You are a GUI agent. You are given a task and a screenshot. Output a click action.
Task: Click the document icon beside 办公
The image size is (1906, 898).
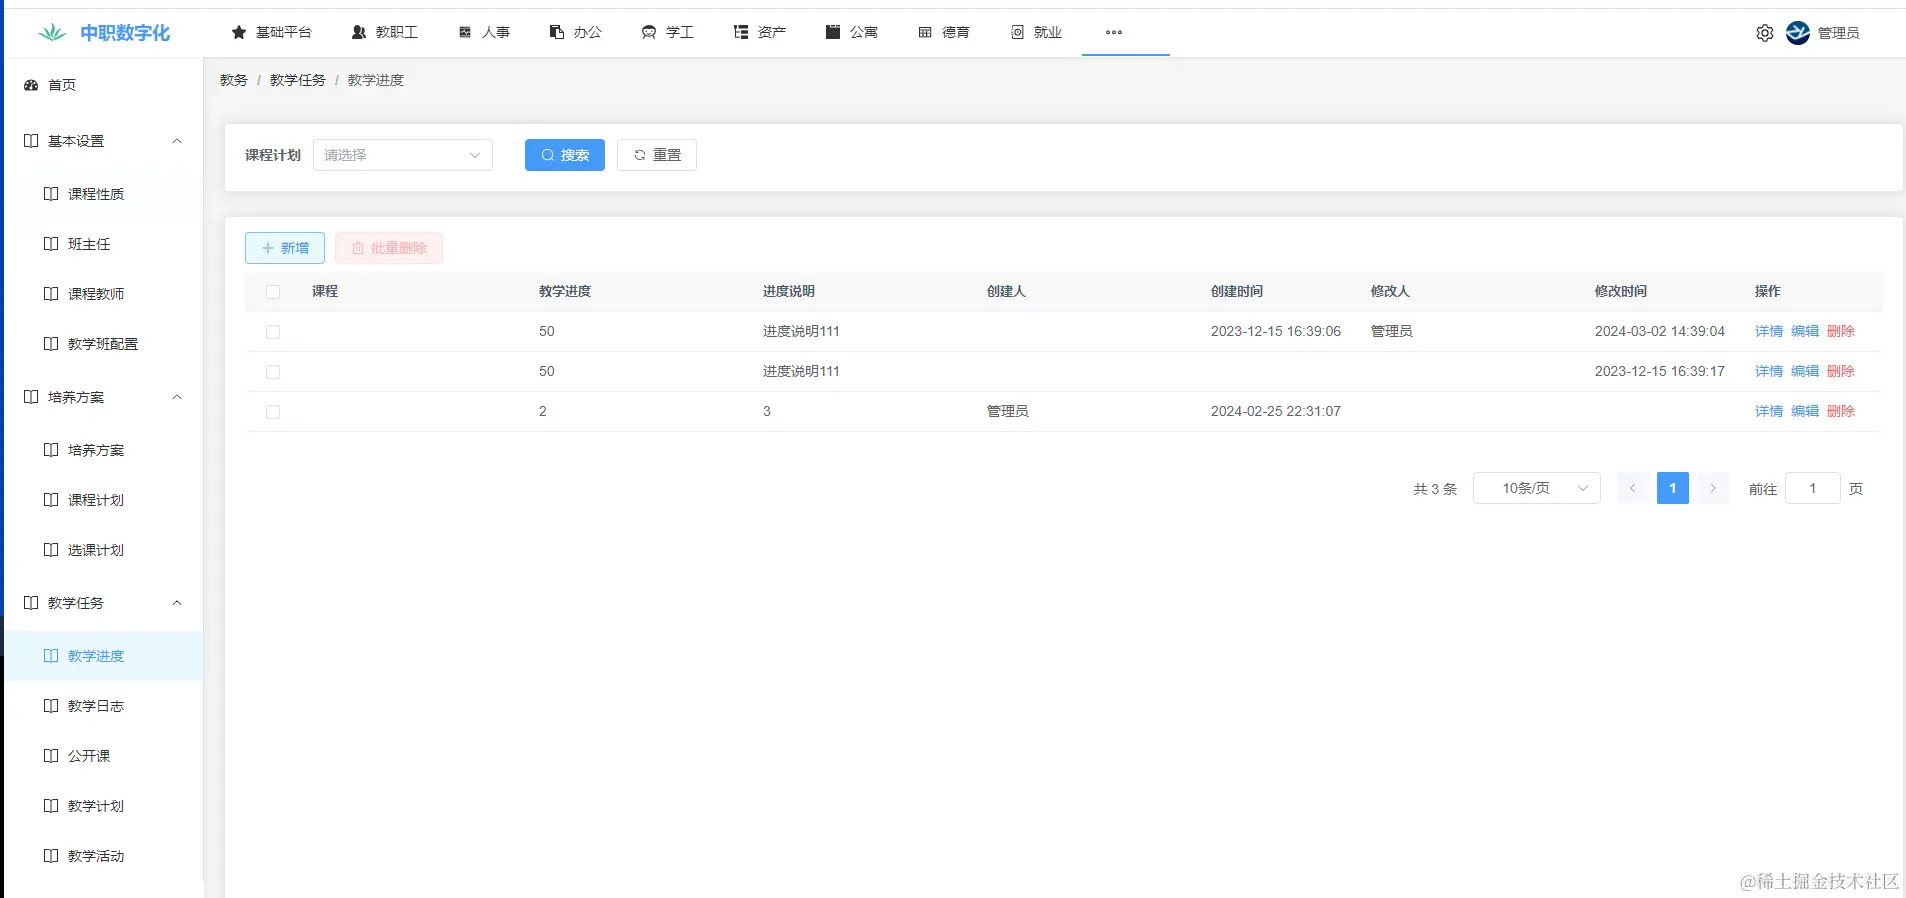(557, 32)
